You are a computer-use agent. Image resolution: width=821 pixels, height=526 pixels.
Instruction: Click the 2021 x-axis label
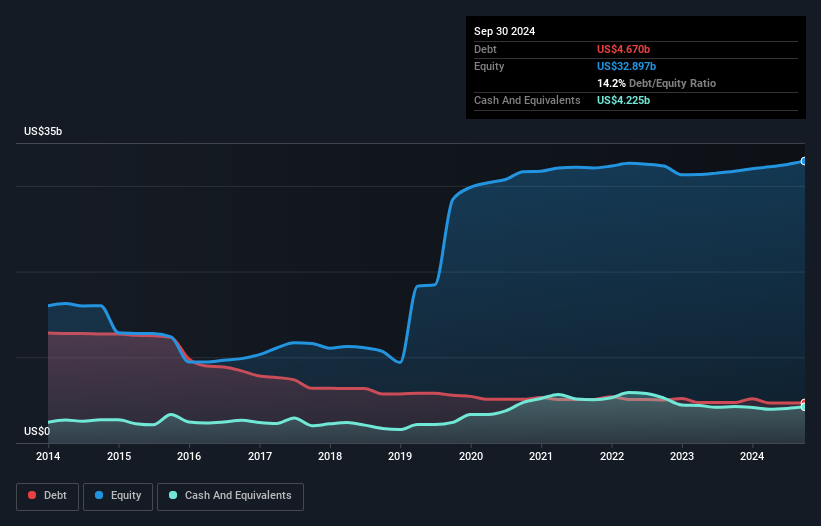click(541, 456)
